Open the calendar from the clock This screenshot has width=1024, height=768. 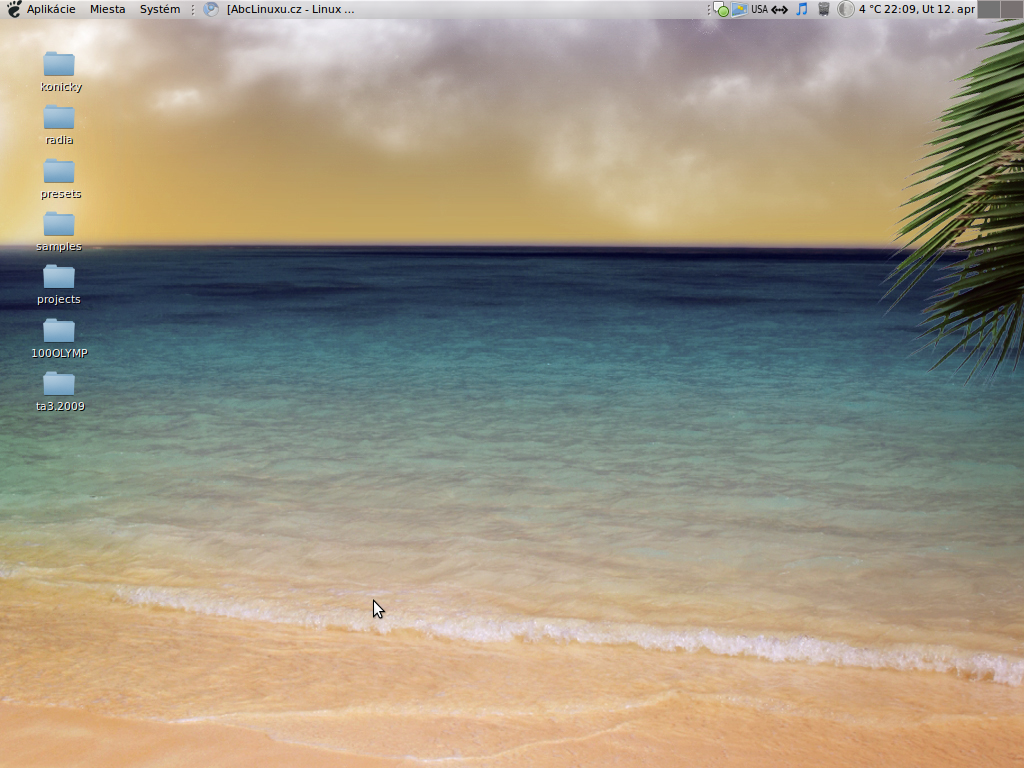(x=929, y=9)
